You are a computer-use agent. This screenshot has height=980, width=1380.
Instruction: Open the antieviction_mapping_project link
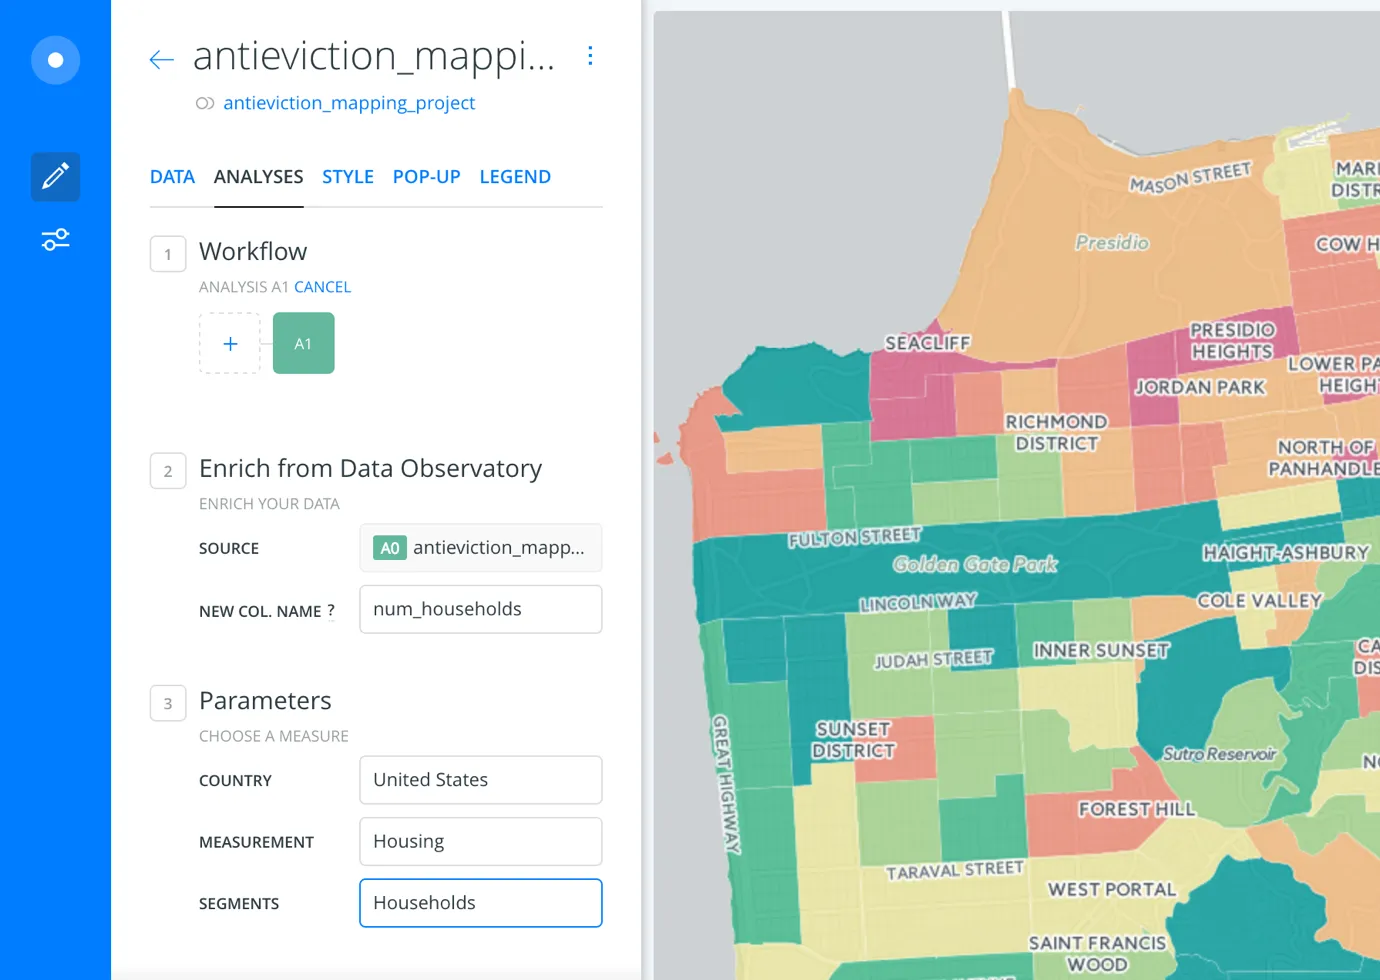point(349,103)
